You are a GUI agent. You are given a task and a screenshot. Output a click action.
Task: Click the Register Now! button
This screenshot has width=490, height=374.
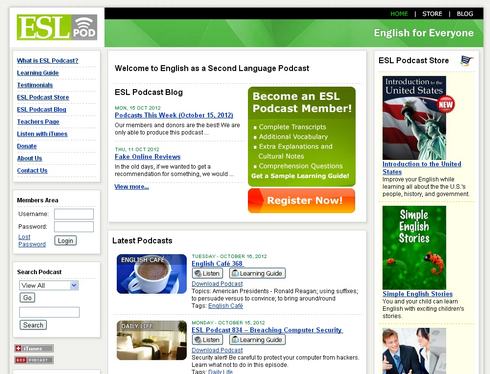click(301, 200)
